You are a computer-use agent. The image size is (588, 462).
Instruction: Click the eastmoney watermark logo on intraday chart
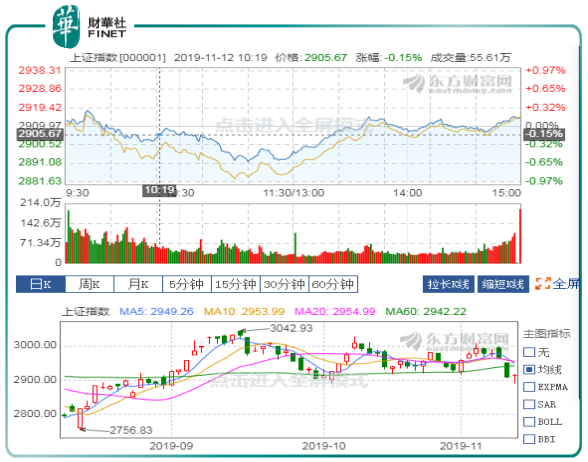click(x=457, y=83)
